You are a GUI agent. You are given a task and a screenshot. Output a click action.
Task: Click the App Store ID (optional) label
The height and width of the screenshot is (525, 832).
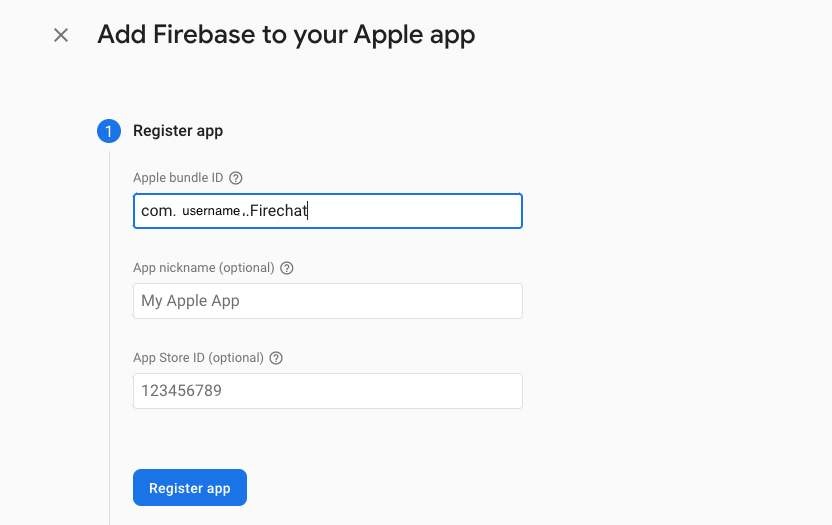198,358
